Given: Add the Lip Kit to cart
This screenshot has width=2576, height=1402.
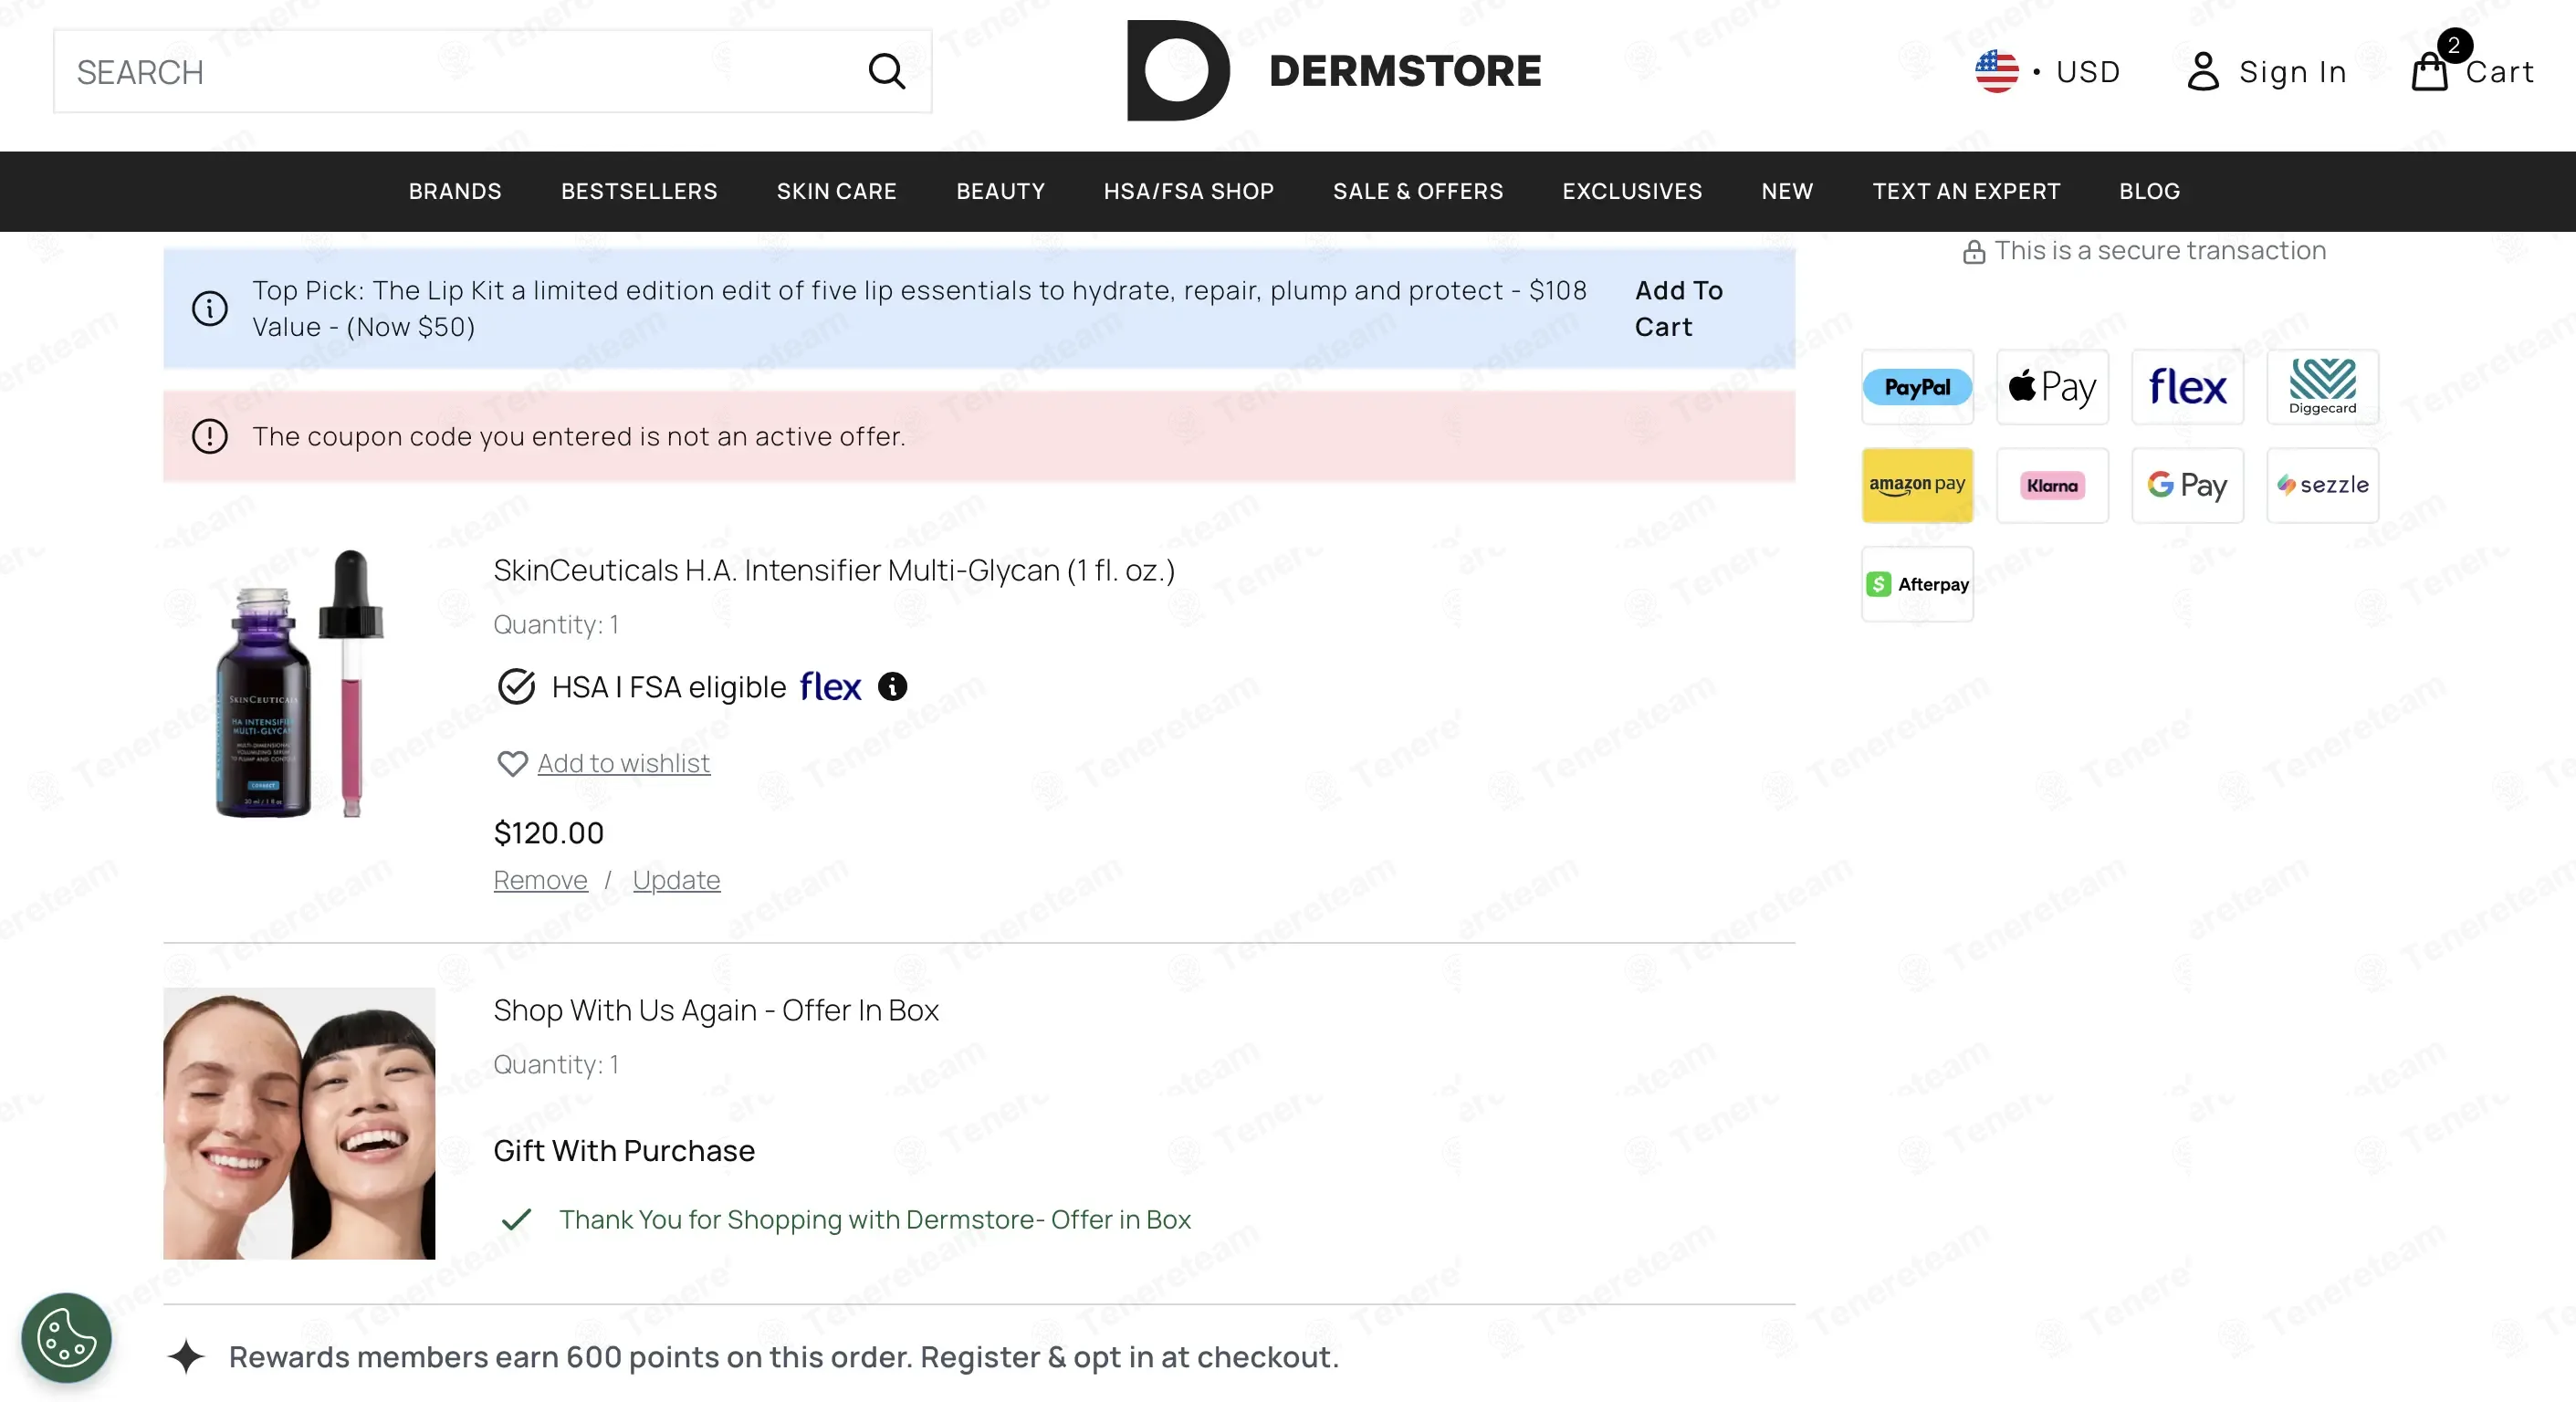Looking at the screenshot, I should pyautogui.click(x=1679, y=308).
